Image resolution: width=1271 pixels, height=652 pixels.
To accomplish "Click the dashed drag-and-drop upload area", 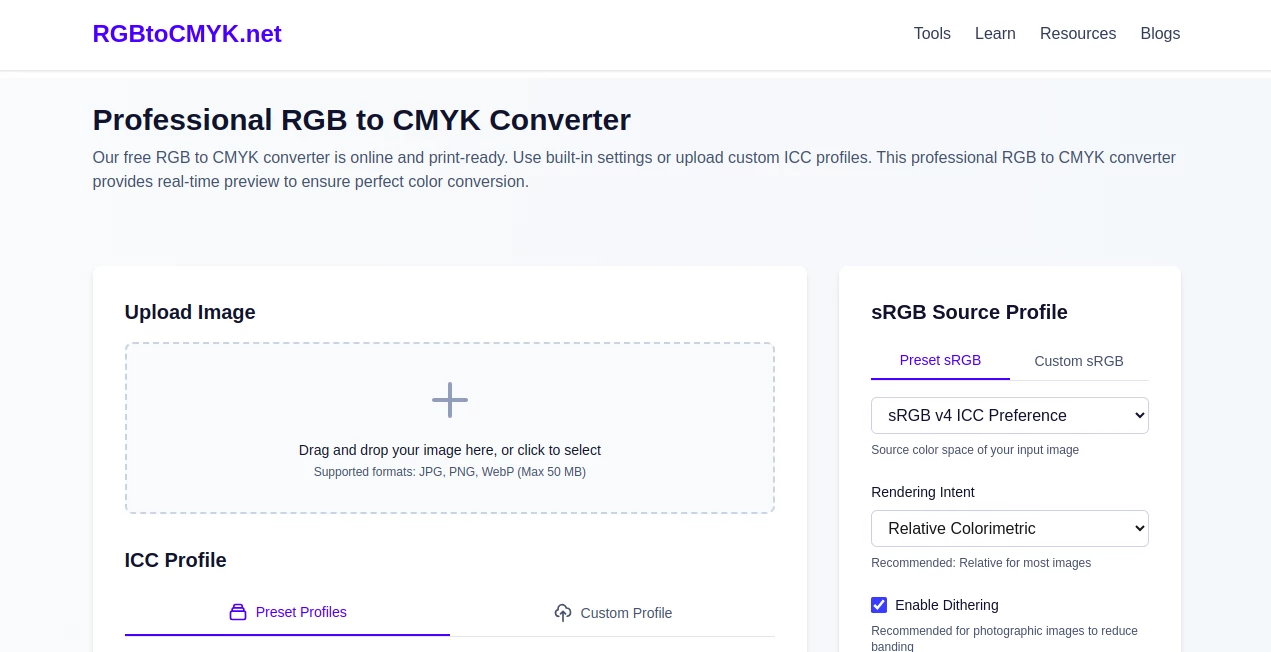I will click(449, 428).
